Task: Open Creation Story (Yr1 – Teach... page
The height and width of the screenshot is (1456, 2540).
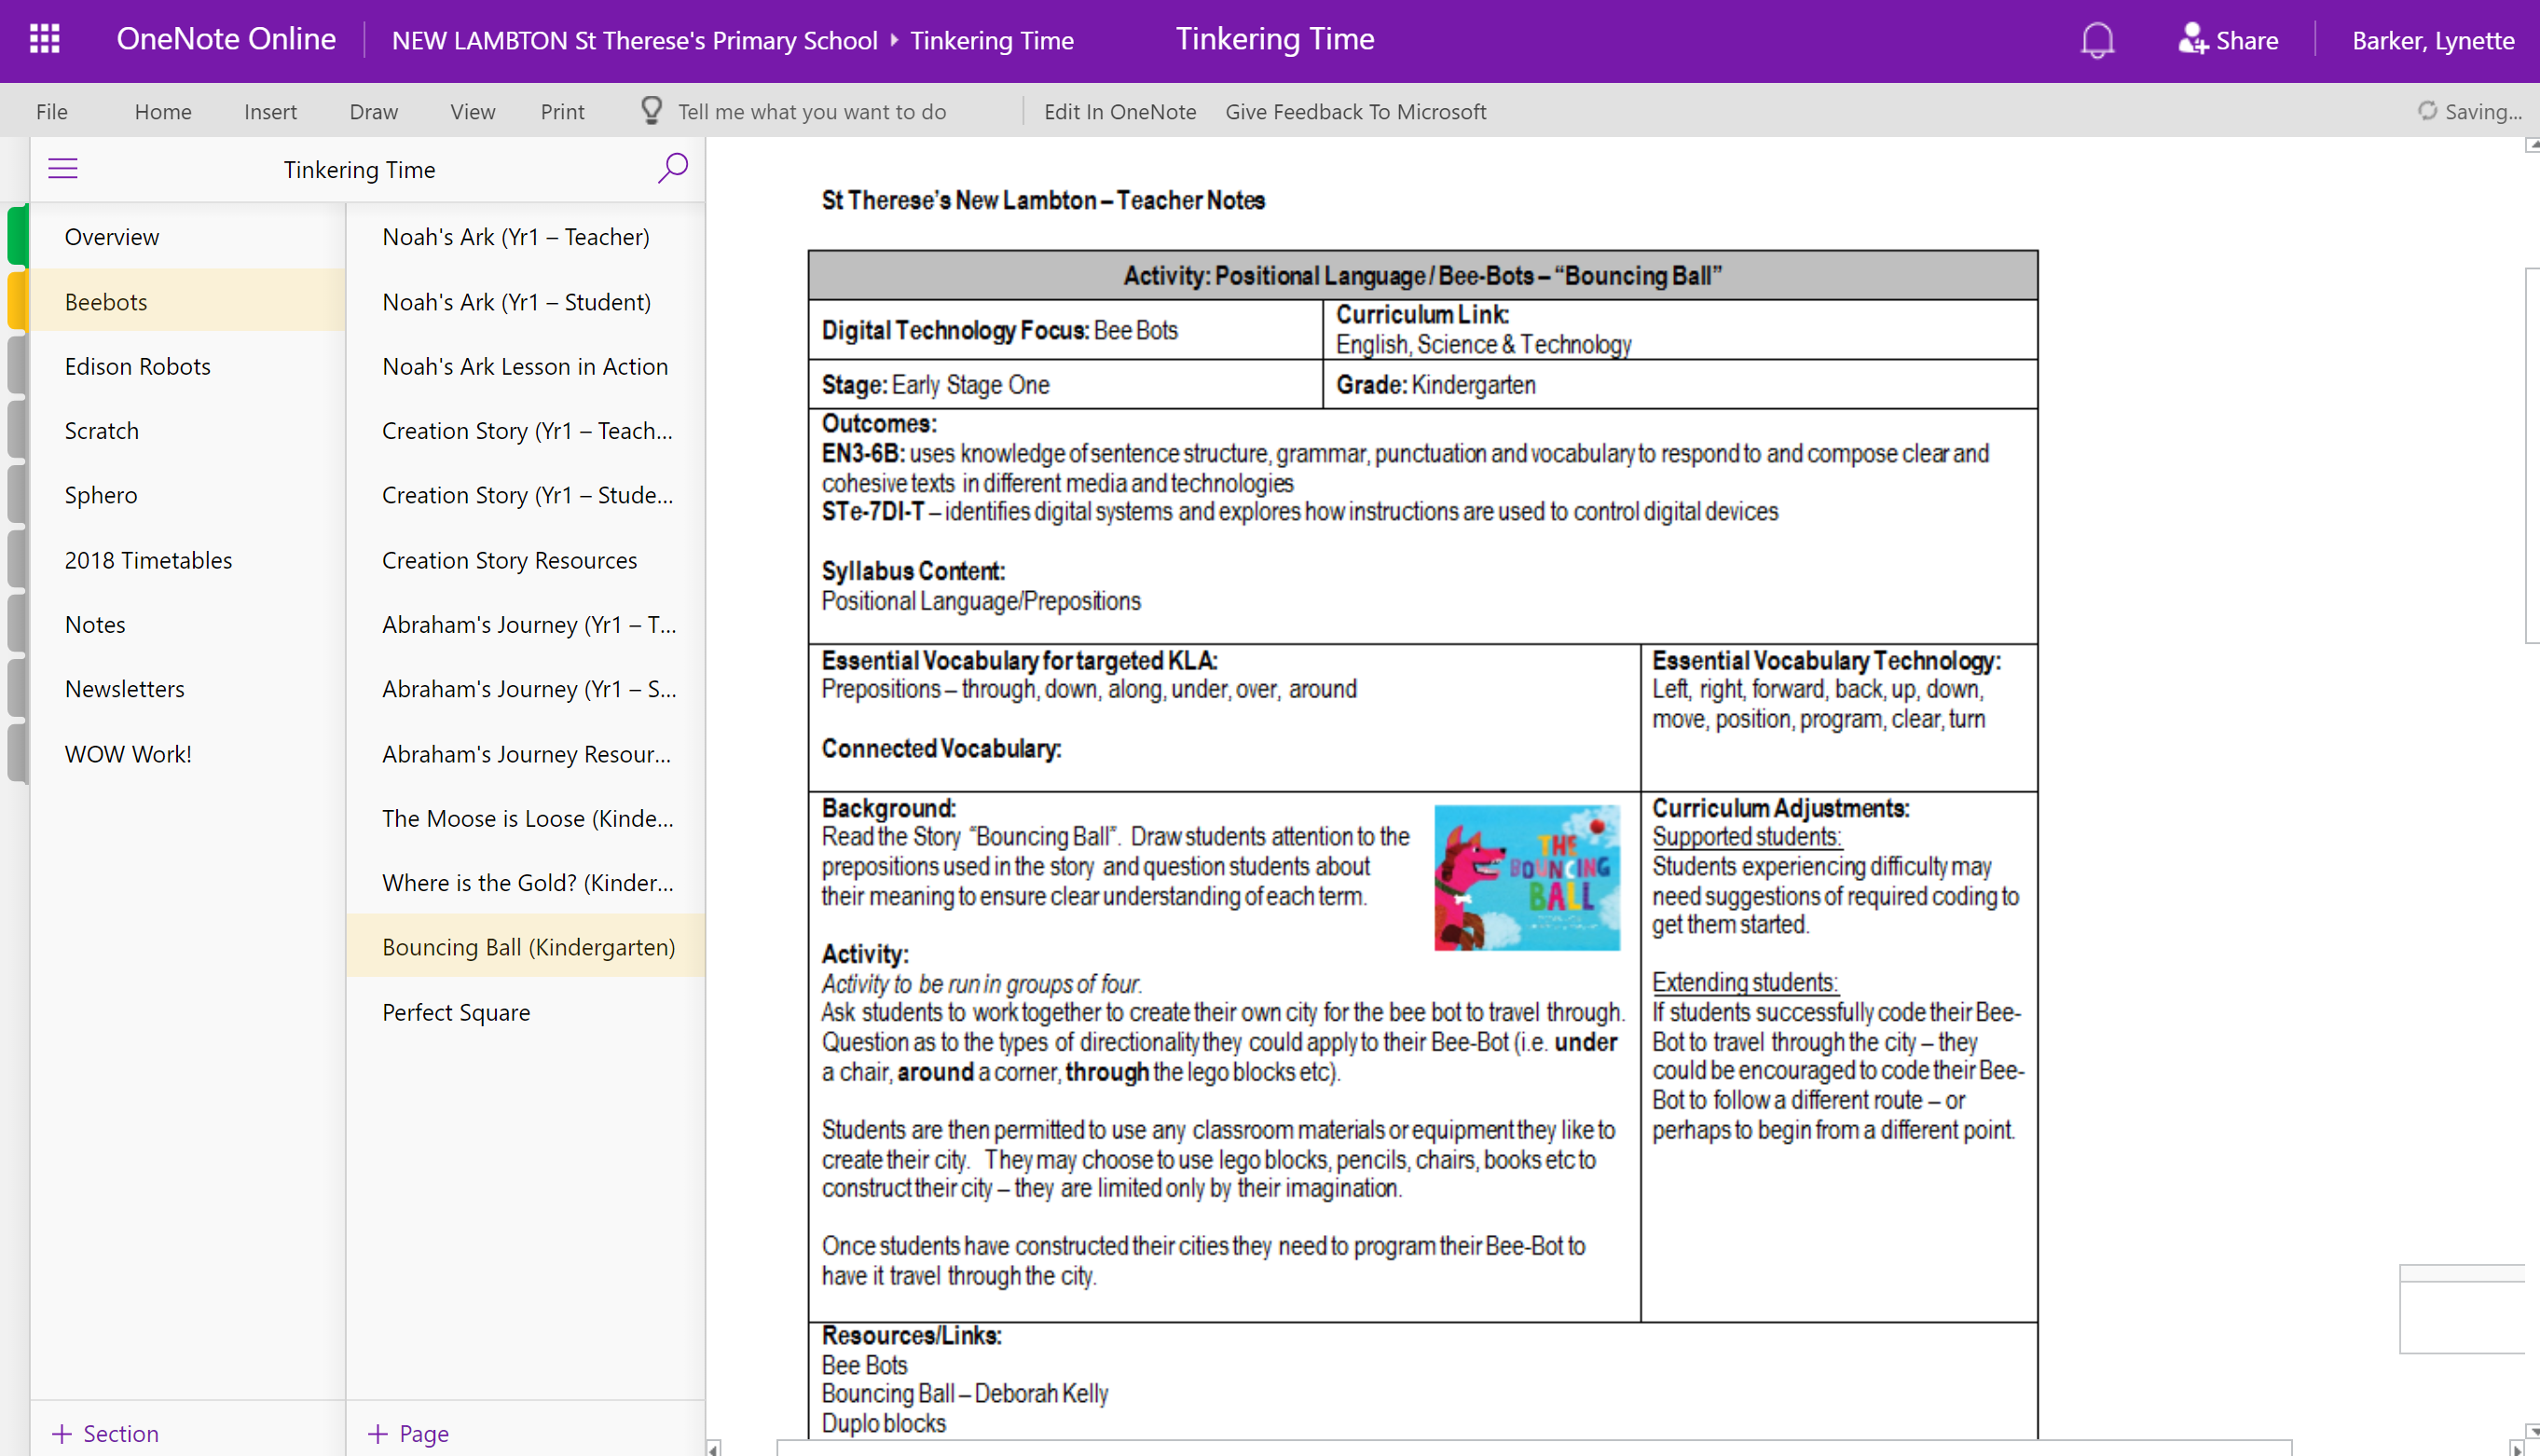Action: [525, 430]
